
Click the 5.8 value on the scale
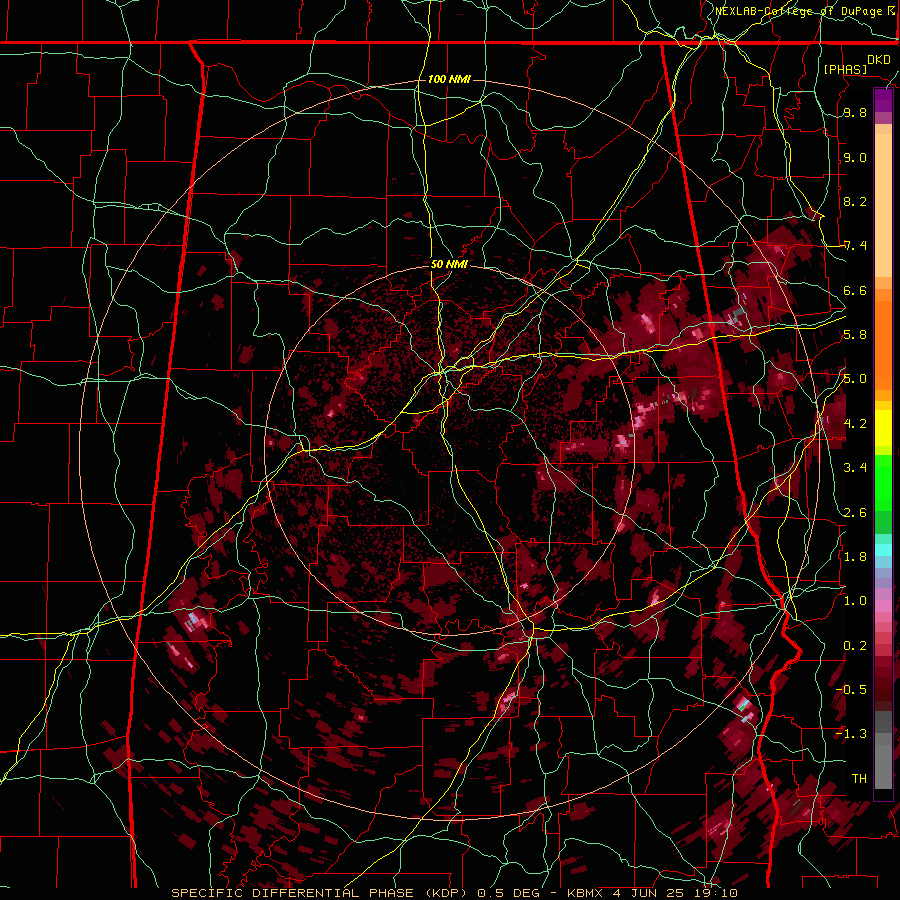[855, 335]
